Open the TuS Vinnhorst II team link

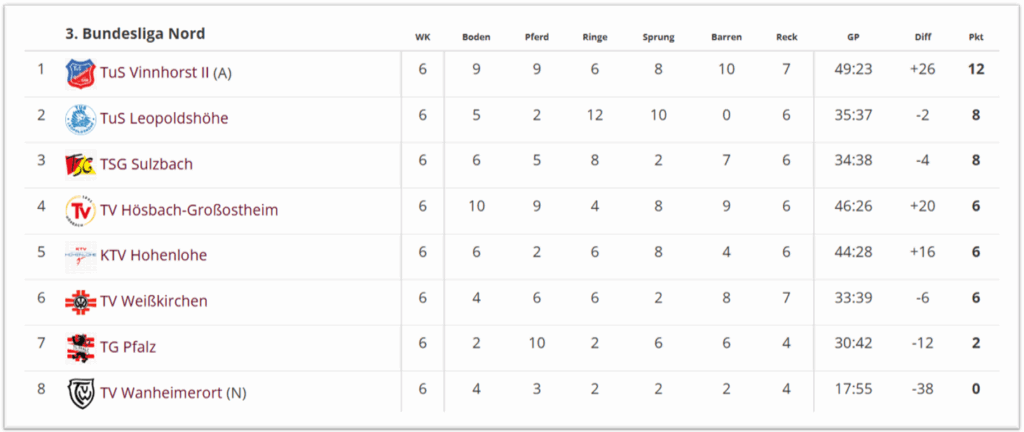pyautogui.click(x=155, y=72)
